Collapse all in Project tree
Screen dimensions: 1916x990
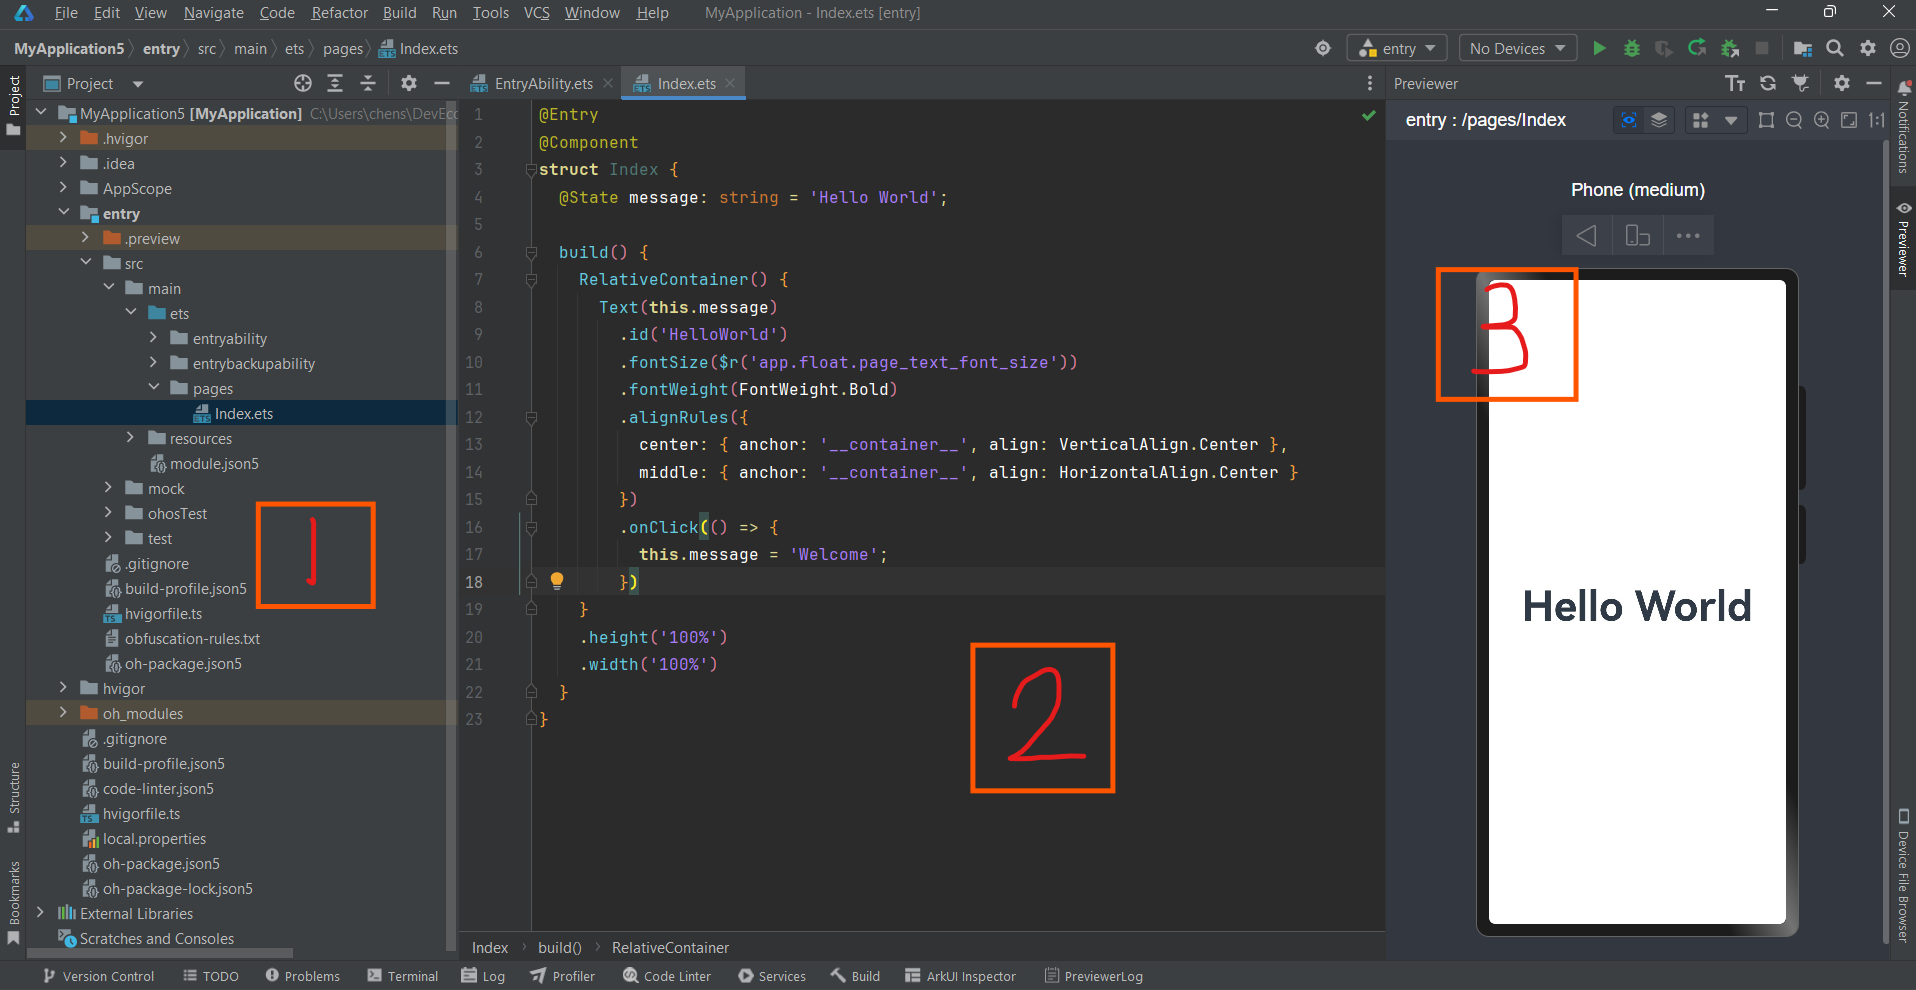pos(368,83)
